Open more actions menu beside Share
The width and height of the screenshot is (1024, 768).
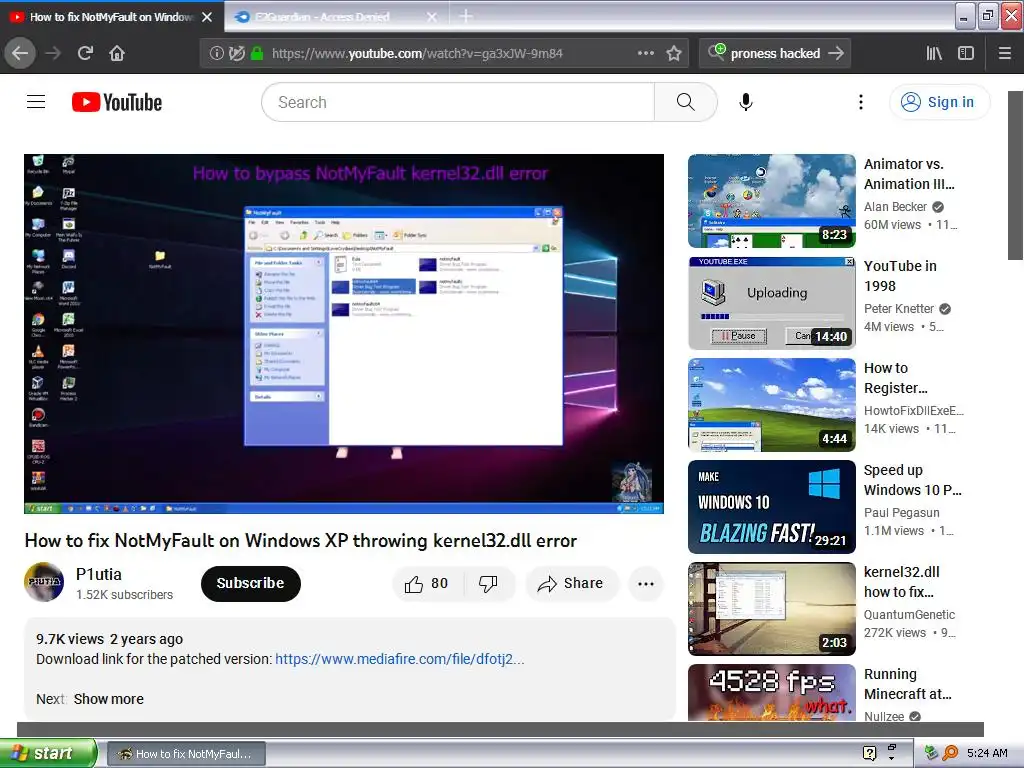click(x=646, y=584)
